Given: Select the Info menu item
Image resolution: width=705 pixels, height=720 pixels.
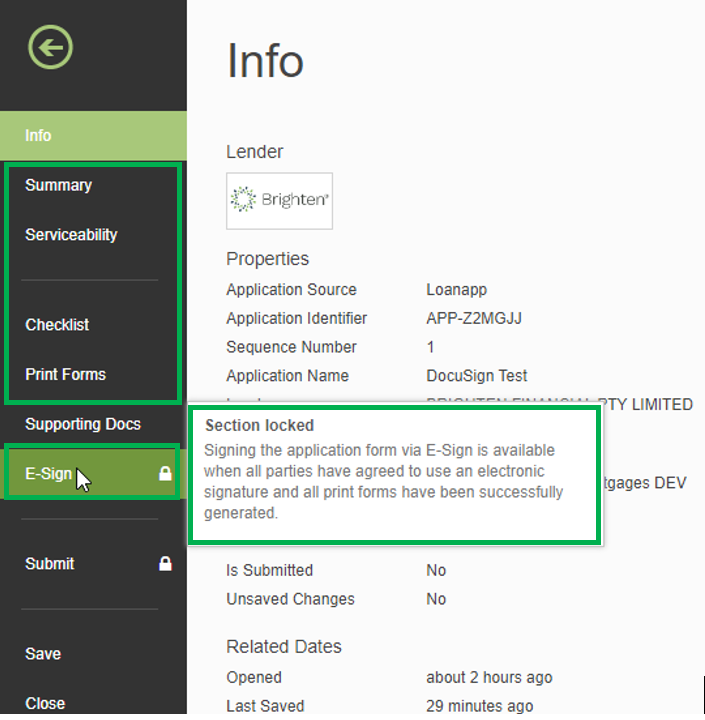Looking at the screenshot, I should click(39, 136).
